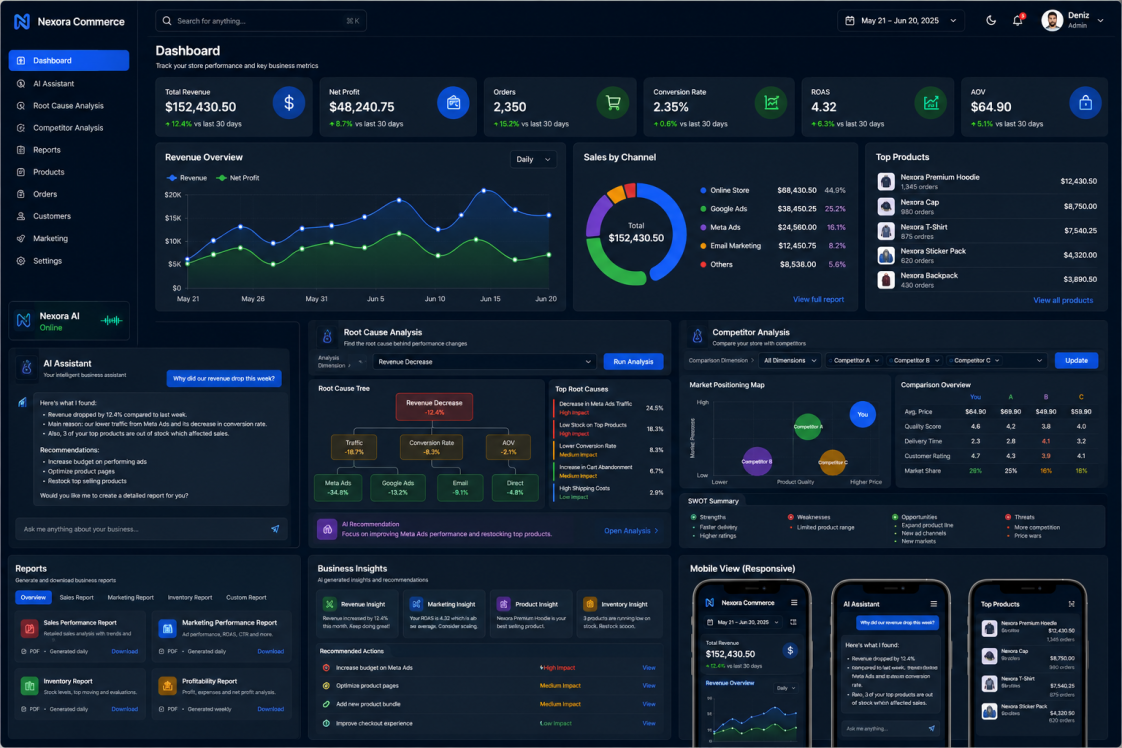Click the Update button

[x=1076, y=360]
